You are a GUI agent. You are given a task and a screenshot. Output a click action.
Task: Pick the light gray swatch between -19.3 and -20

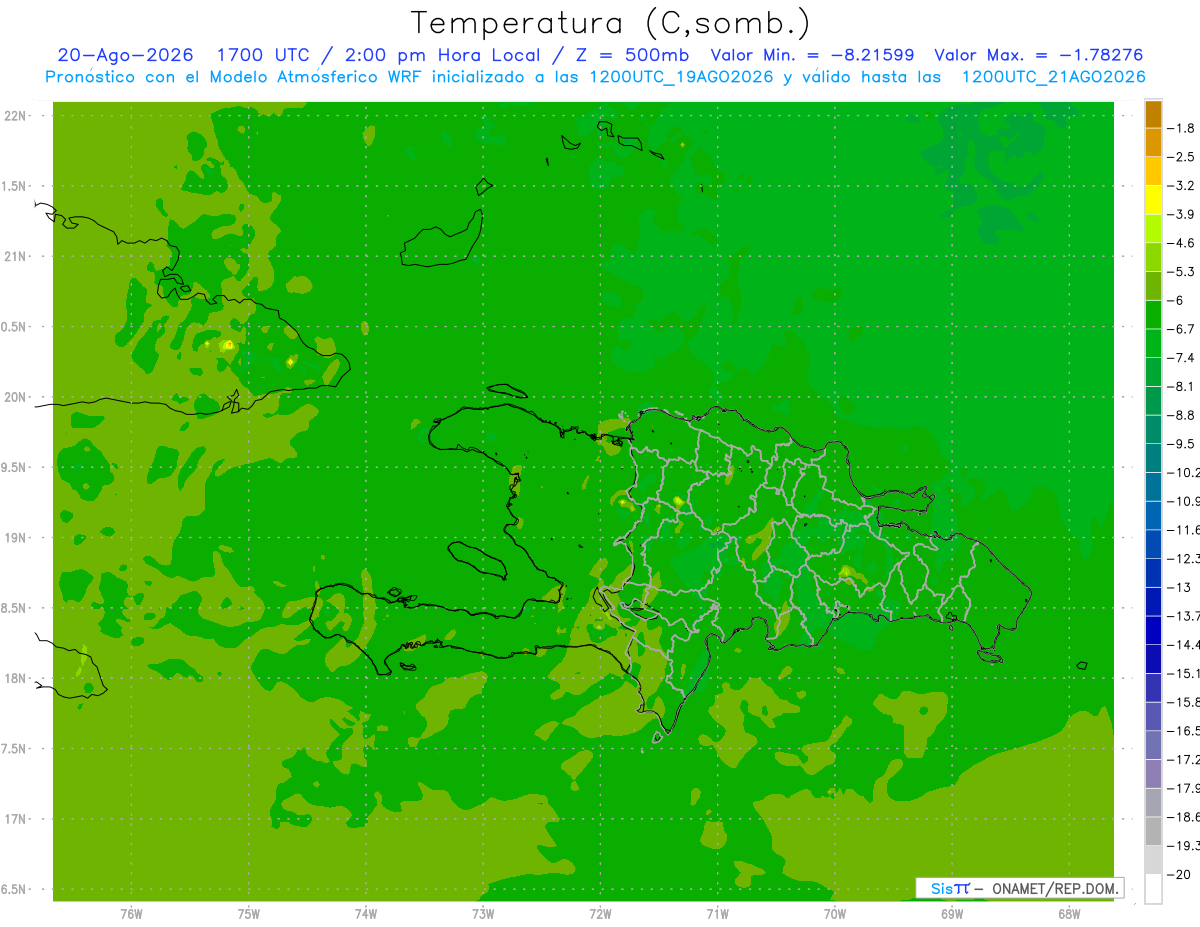pos(1153,860)
